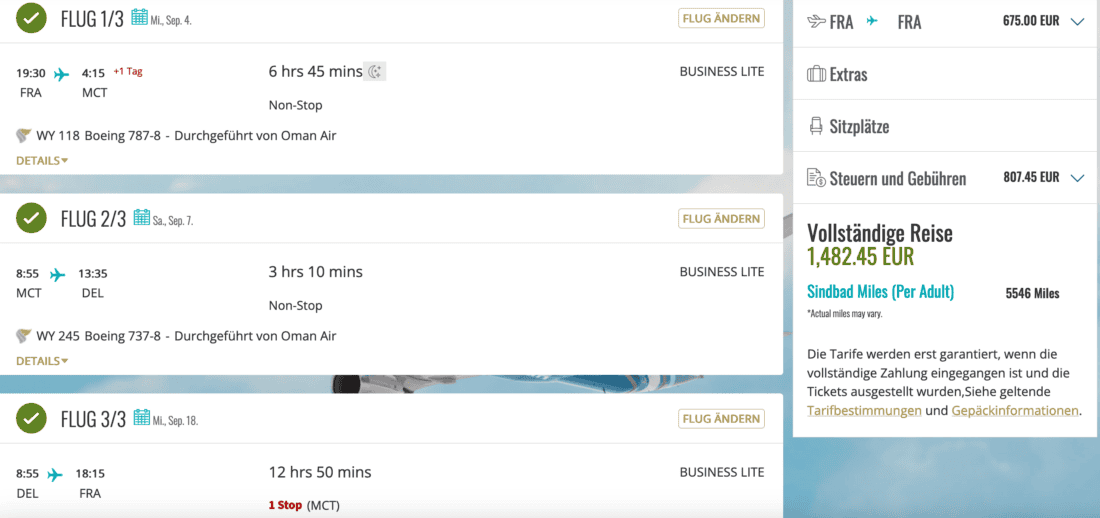
Task: Expand the Steuern und Gebühren chevron
Action: click(1077, 178)
